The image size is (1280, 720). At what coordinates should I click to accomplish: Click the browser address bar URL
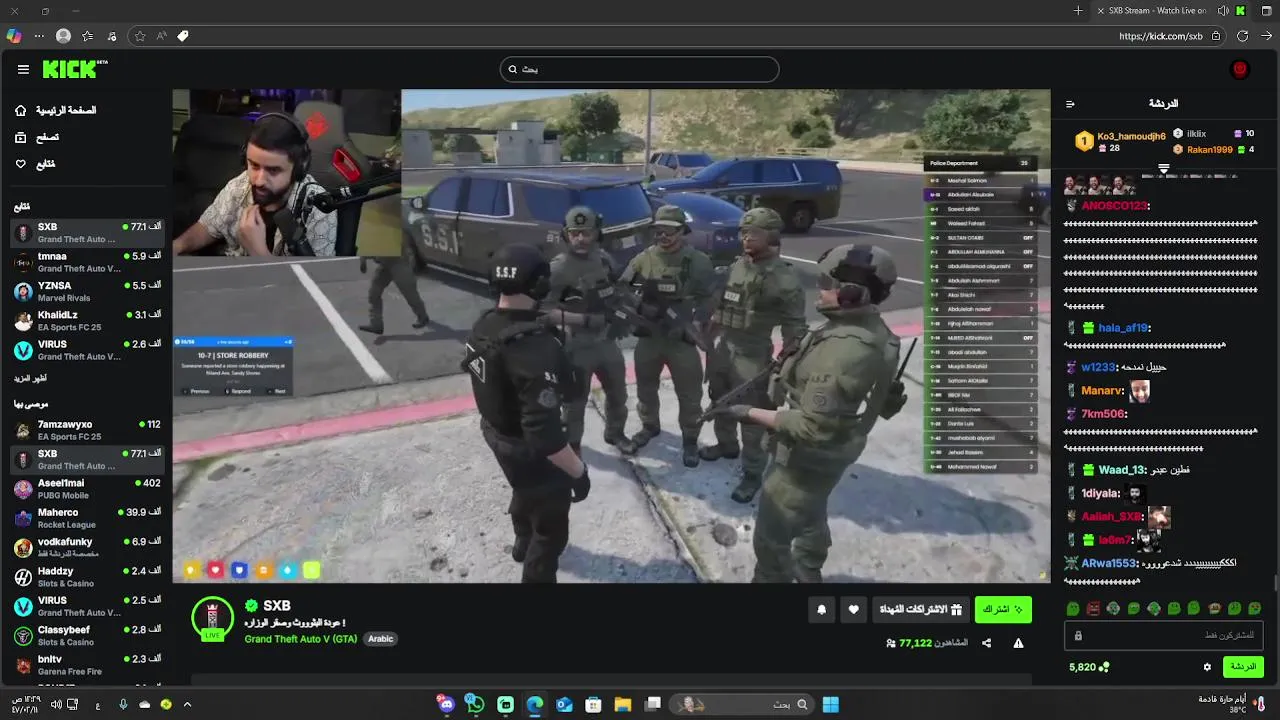click(1161, 36)
